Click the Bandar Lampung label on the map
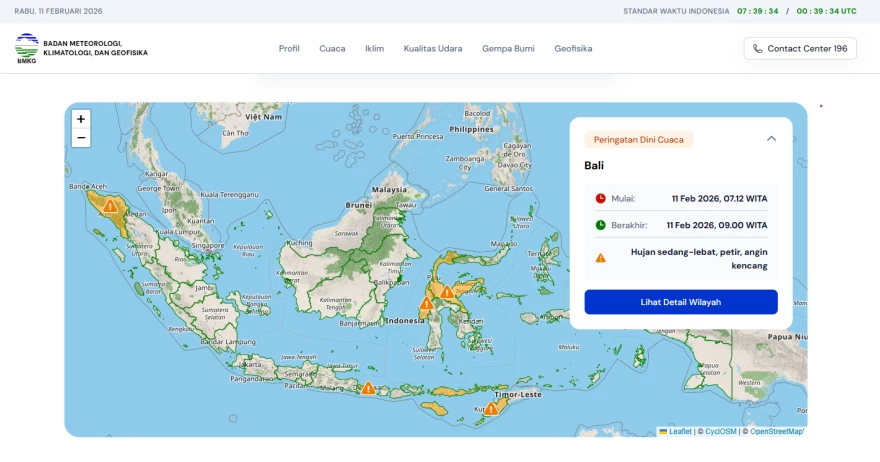880x462 pixels. pos(228,341)
